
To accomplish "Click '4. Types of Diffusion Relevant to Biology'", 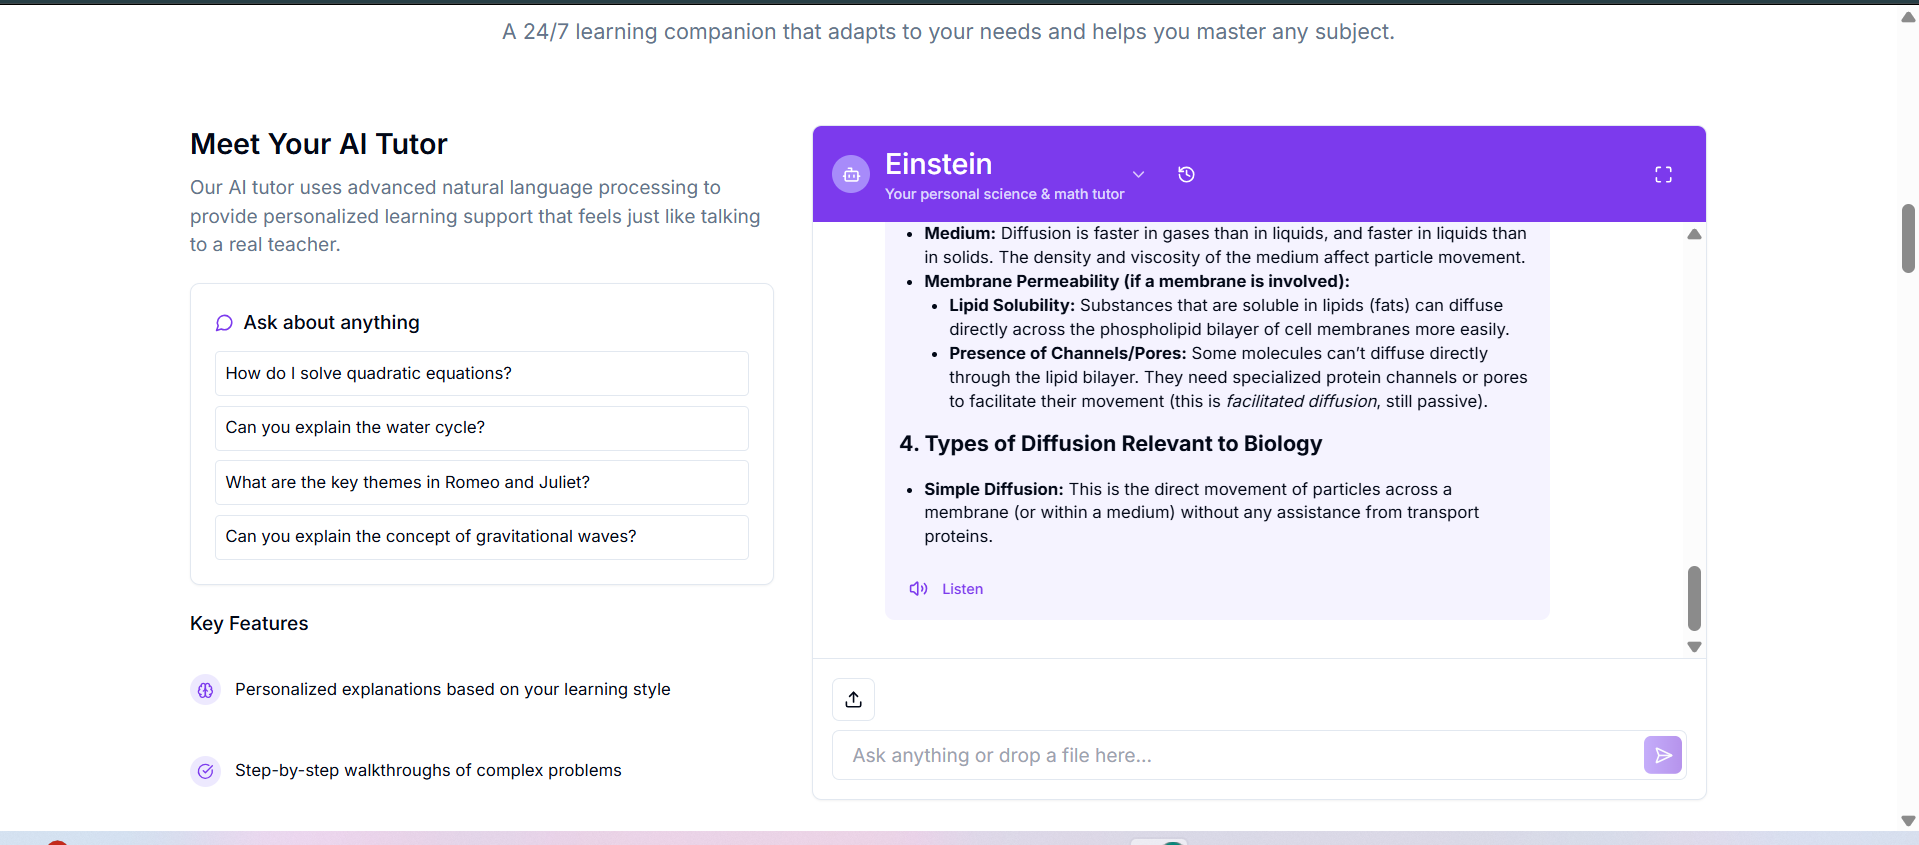I will pos(1110,444).
